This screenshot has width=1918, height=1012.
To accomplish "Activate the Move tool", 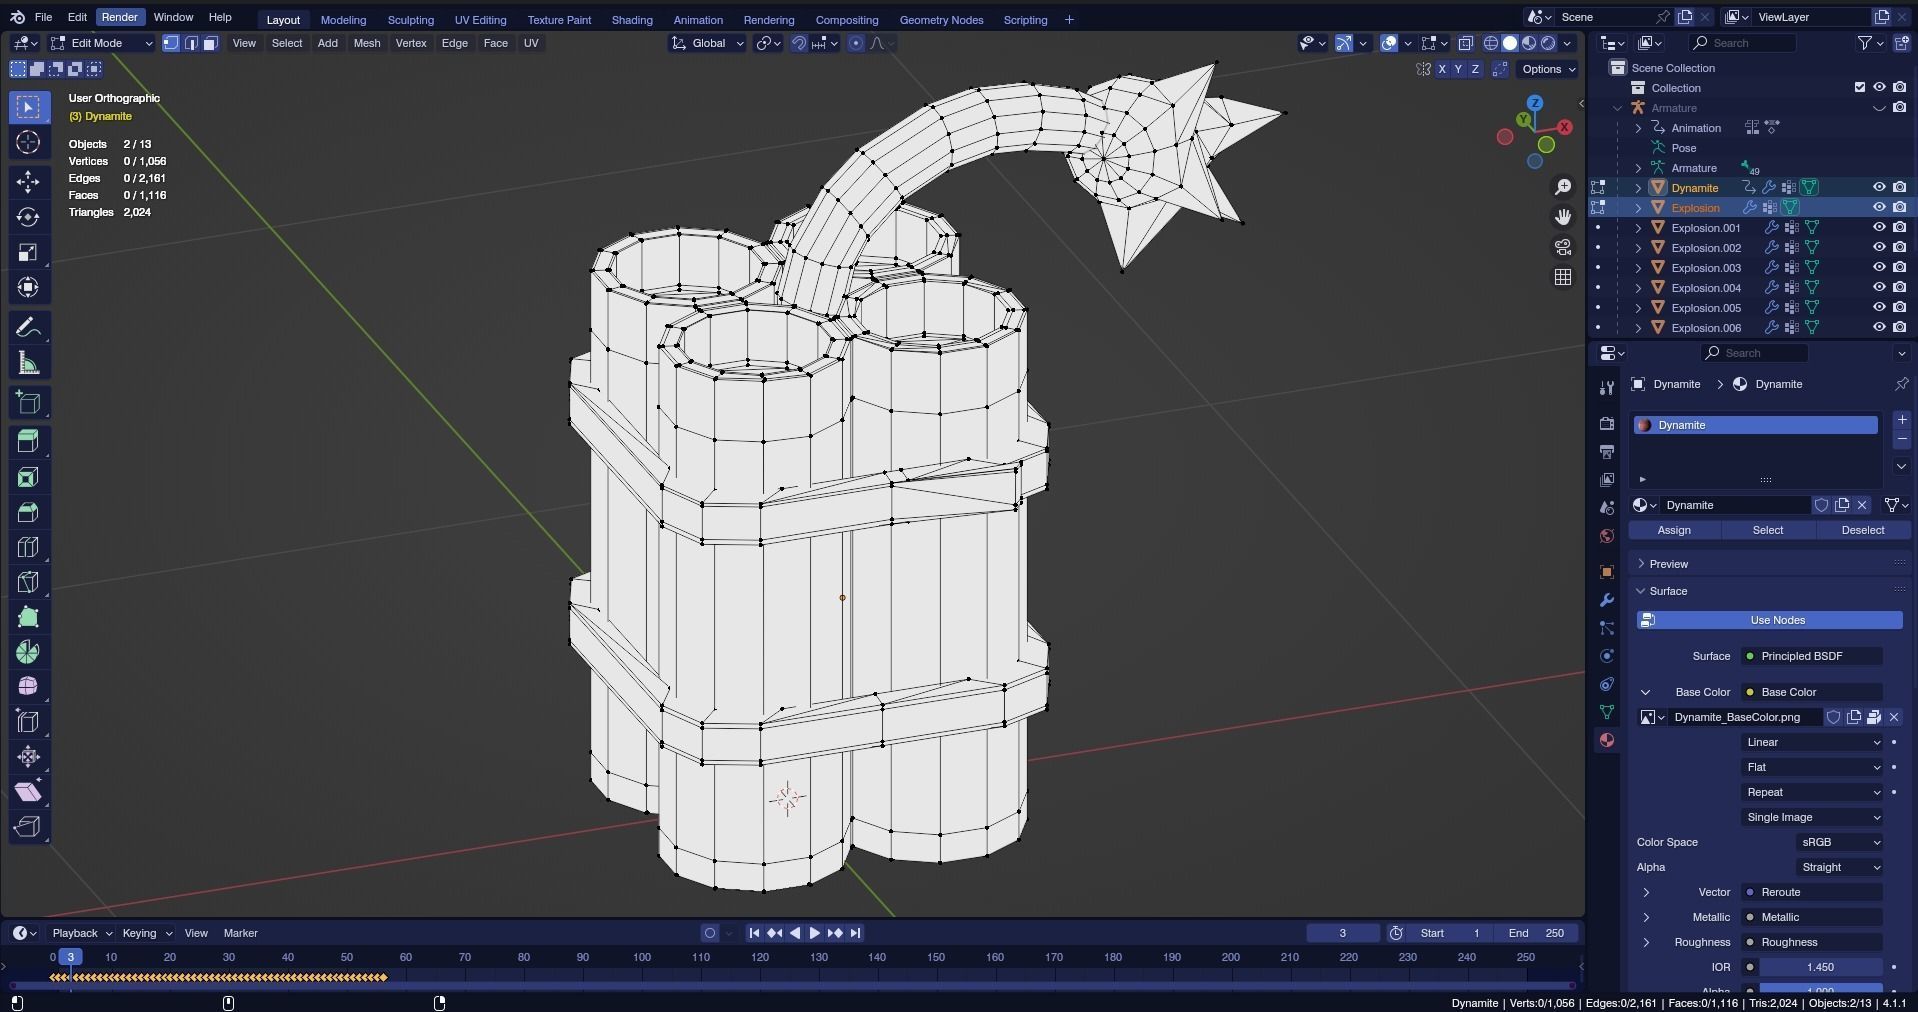I will click(x=28, y=181).
